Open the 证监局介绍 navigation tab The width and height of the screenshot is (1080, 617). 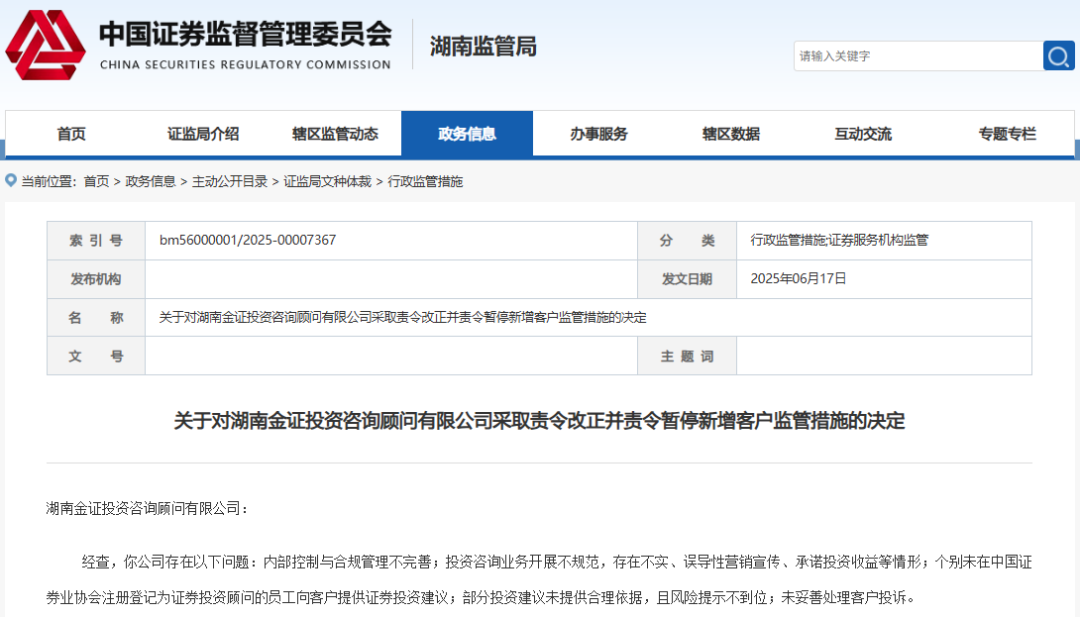coord(203,134)
